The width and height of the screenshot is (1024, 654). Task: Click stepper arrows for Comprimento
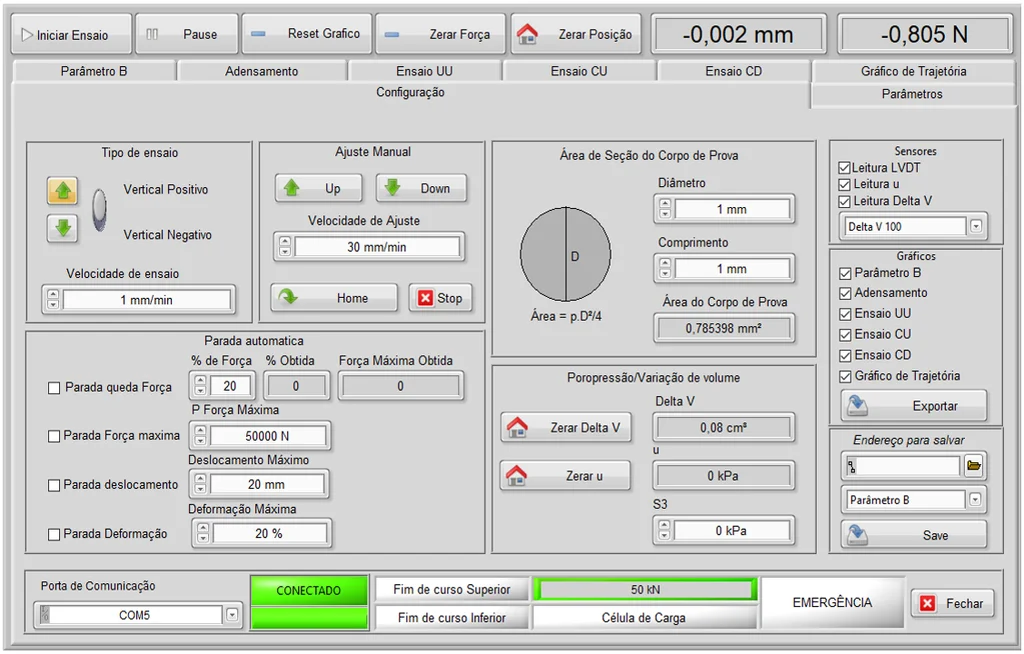[x=665, y=269]
